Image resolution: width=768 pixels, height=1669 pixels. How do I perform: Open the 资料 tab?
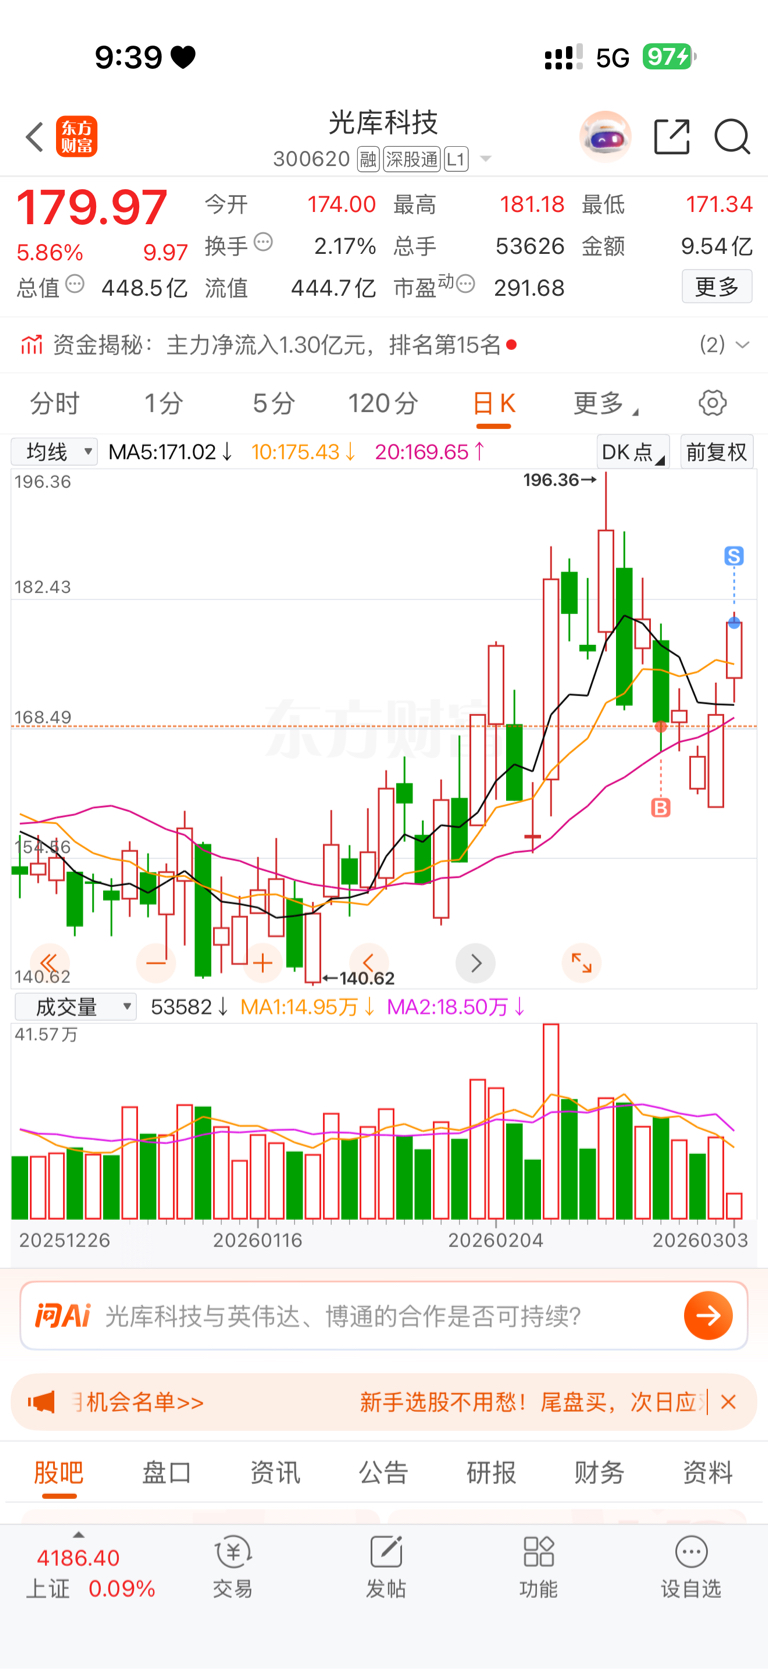pyautogui.click(x=707, y=1472)
